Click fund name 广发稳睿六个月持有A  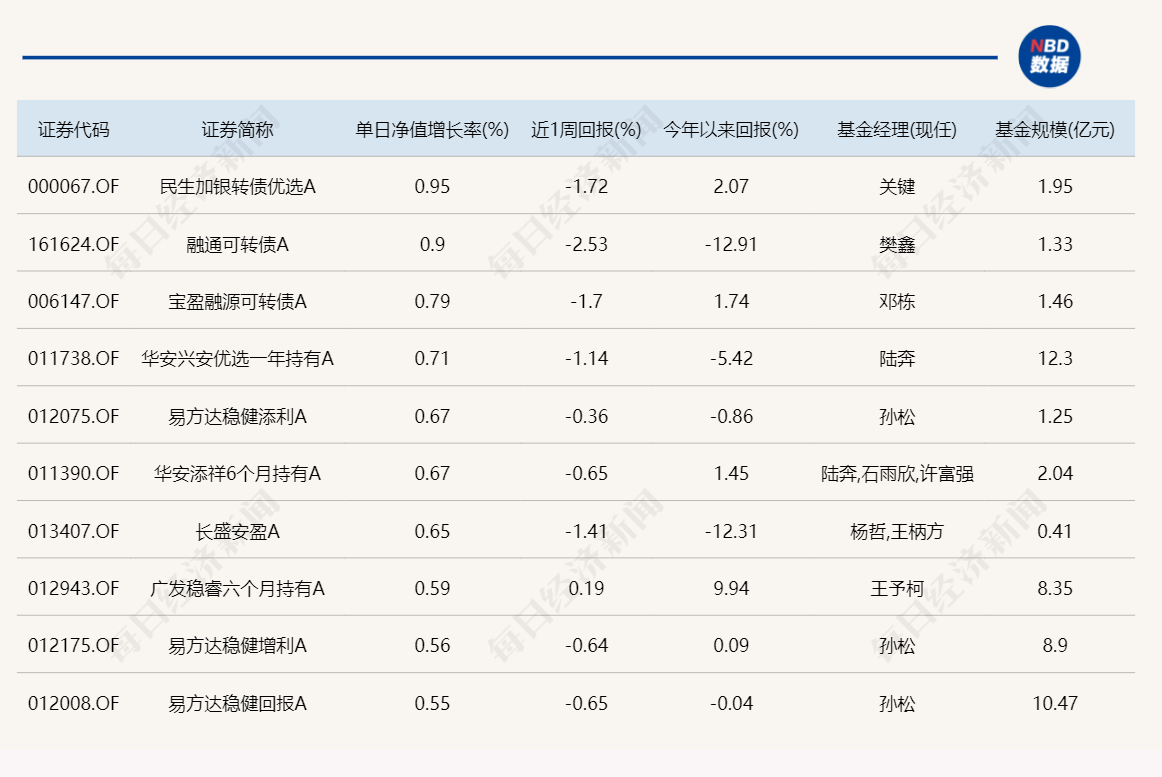[x=237, y=588]
